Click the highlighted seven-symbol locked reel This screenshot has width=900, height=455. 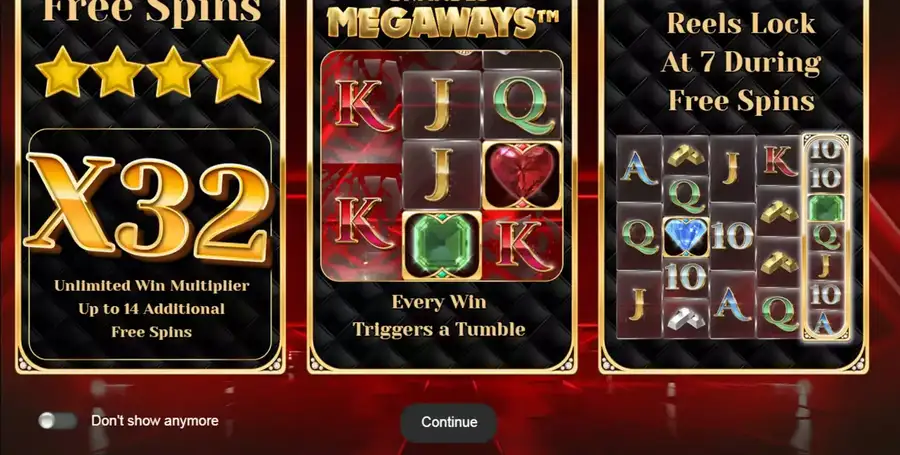click(x=825, y=236)
